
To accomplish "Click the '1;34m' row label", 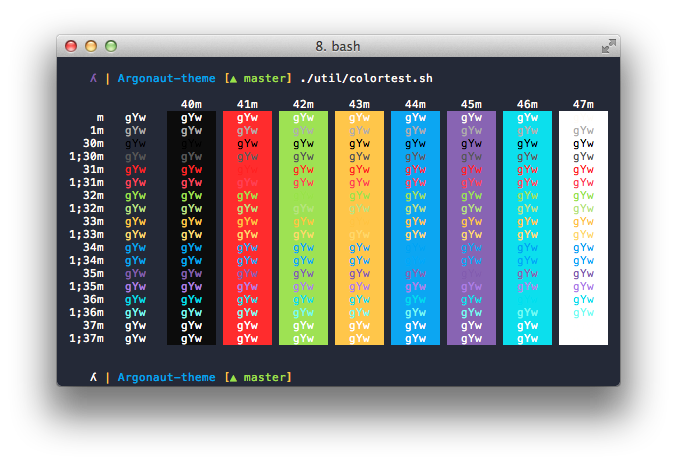I will tap(86, 260).
